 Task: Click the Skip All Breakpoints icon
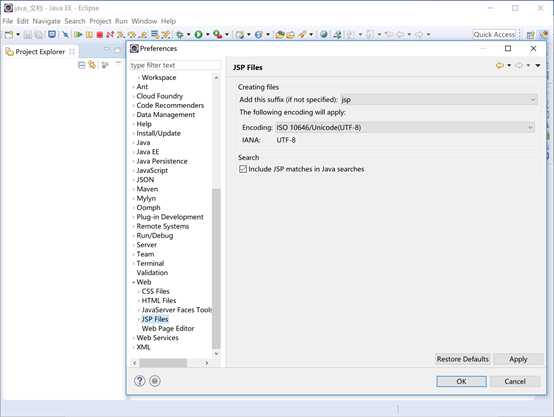pyautogui.click(x=65, y=35)
